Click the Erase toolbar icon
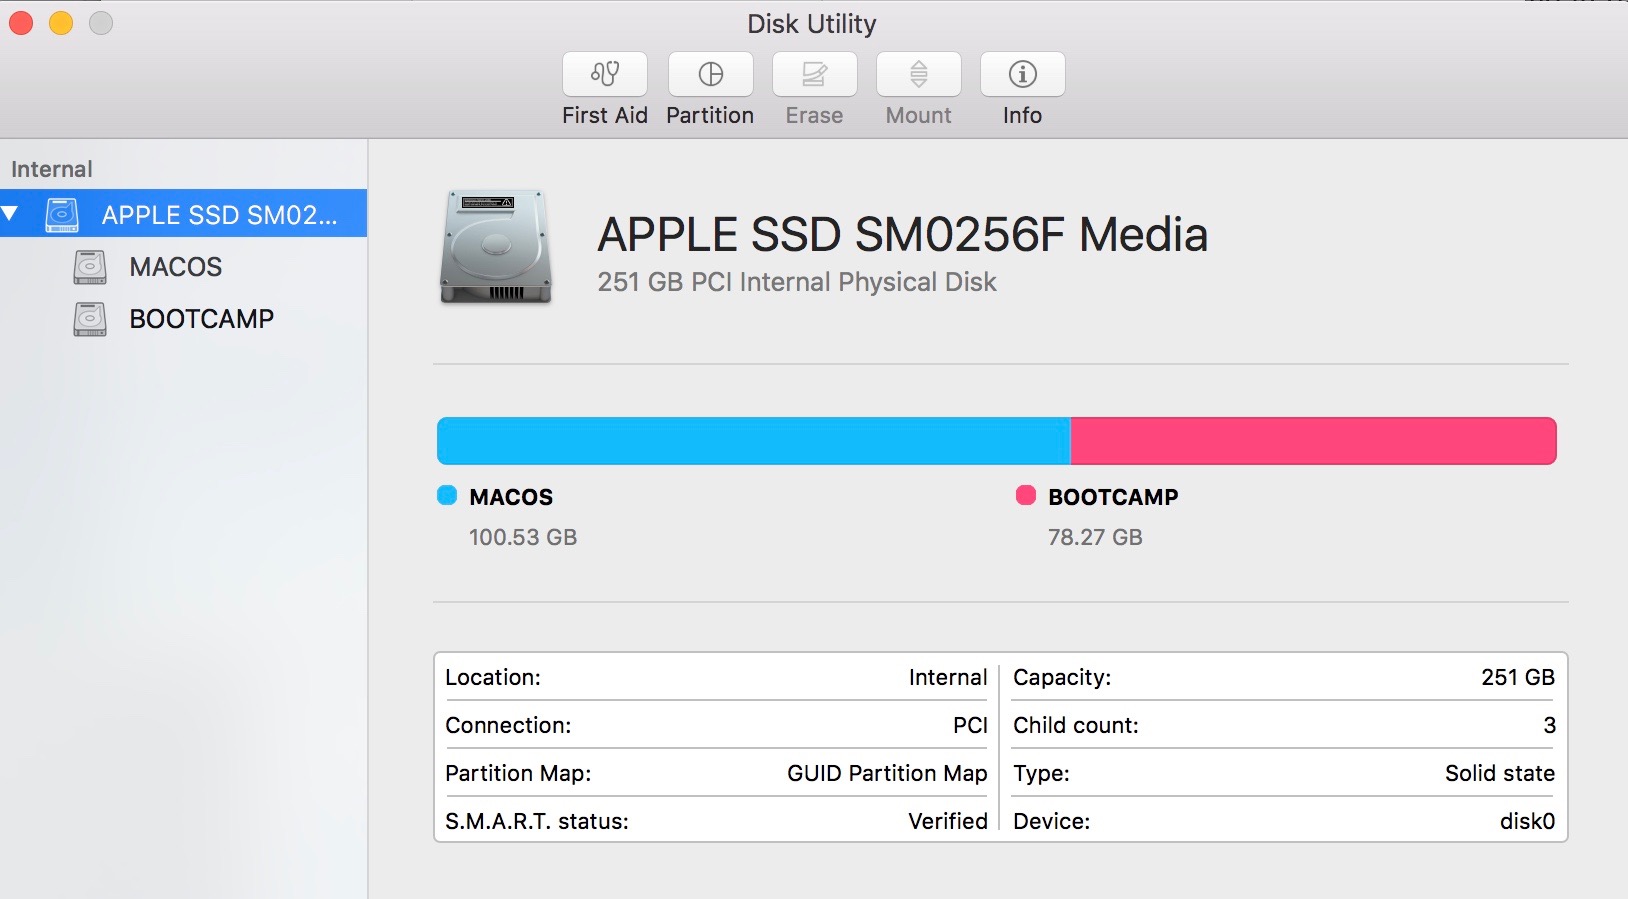 [815, 74]
